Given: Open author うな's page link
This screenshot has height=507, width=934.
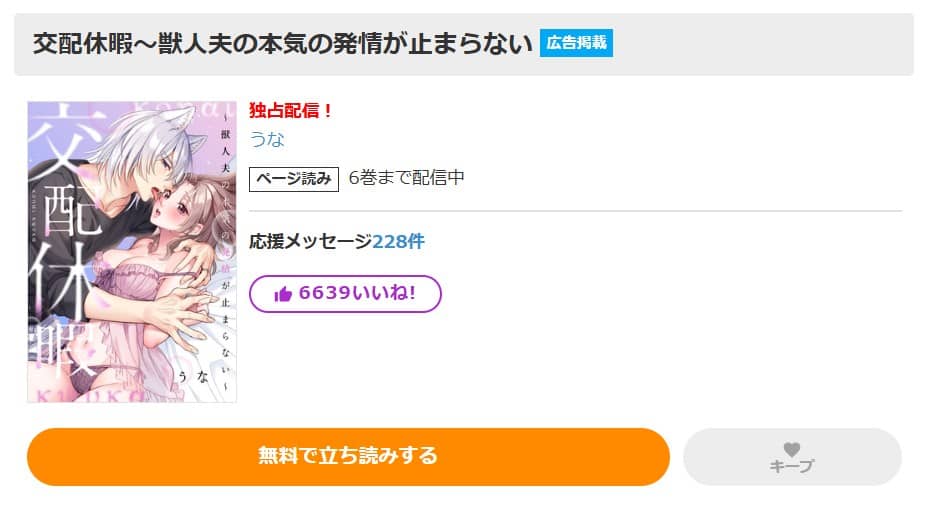Looking at the screenshot, I should coord(267,139).
